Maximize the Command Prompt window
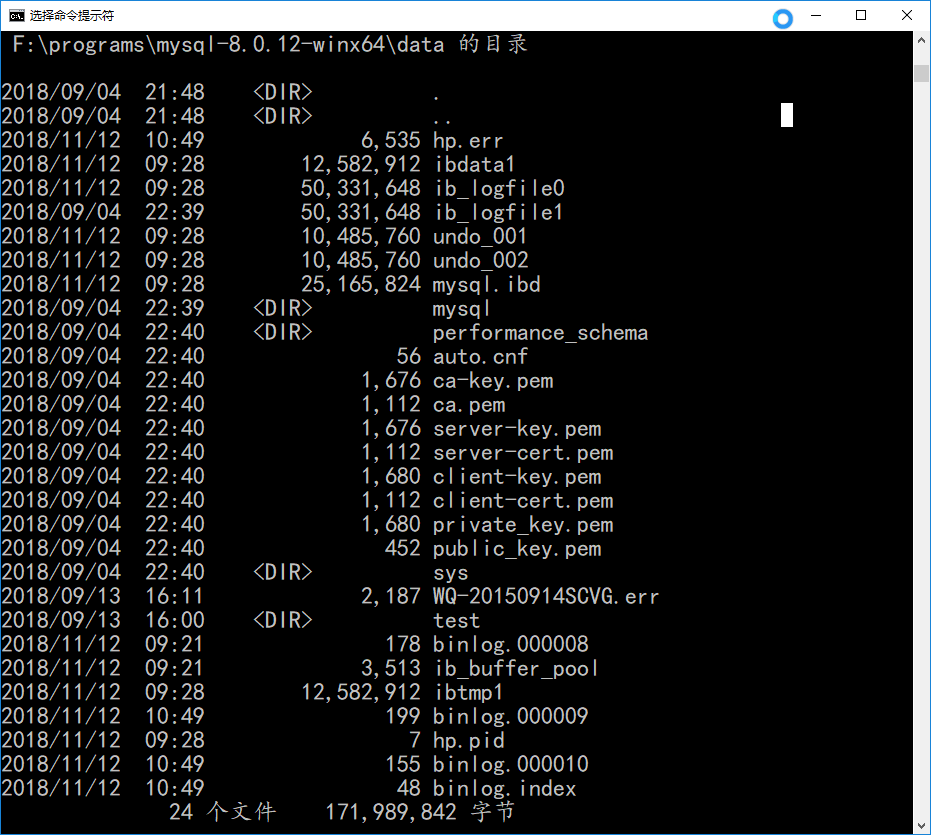 click(x=861, y=15)
